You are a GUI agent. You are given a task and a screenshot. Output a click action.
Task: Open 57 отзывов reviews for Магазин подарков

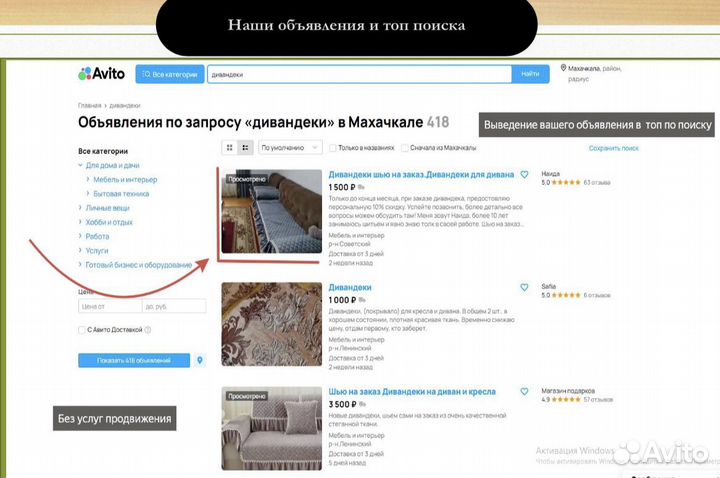[x=598, y=399]
